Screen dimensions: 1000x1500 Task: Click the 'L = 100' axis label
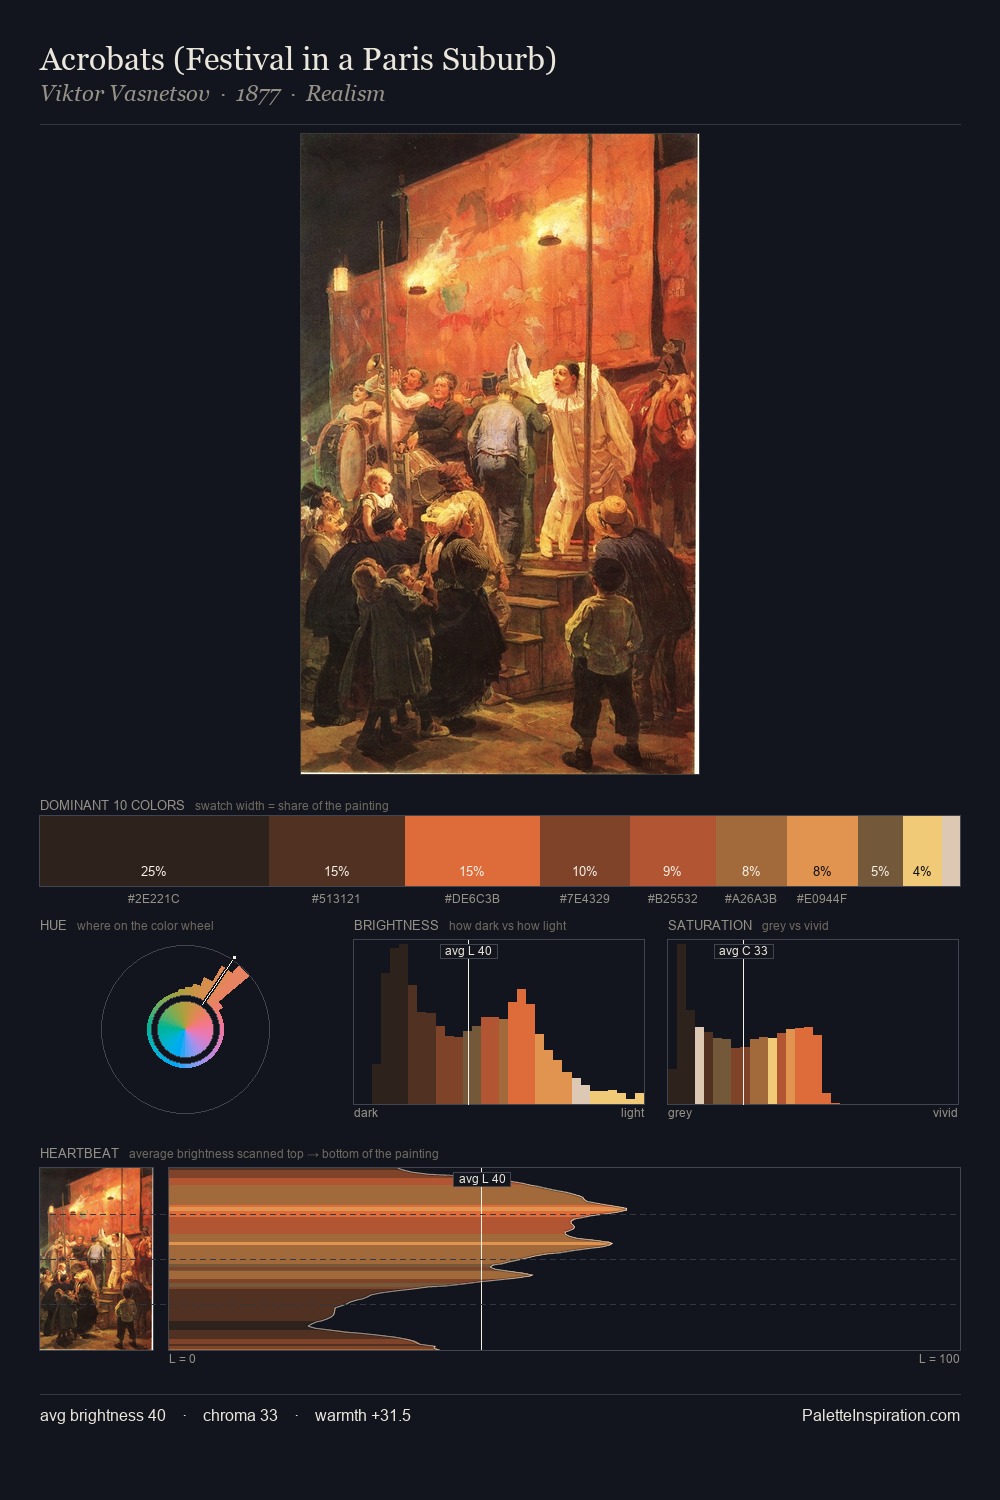tap(939, 1359)
